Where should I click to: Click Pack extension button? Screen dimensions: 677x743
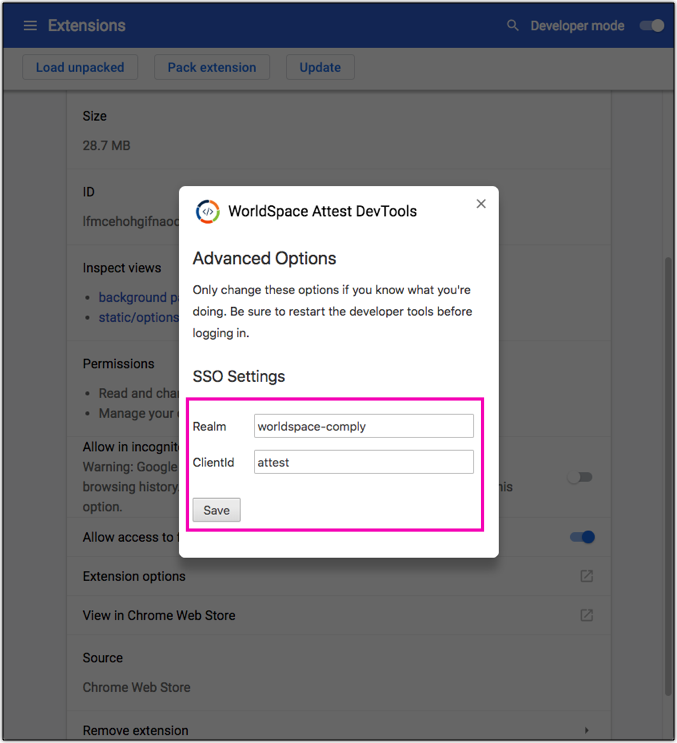coord(212,67)
